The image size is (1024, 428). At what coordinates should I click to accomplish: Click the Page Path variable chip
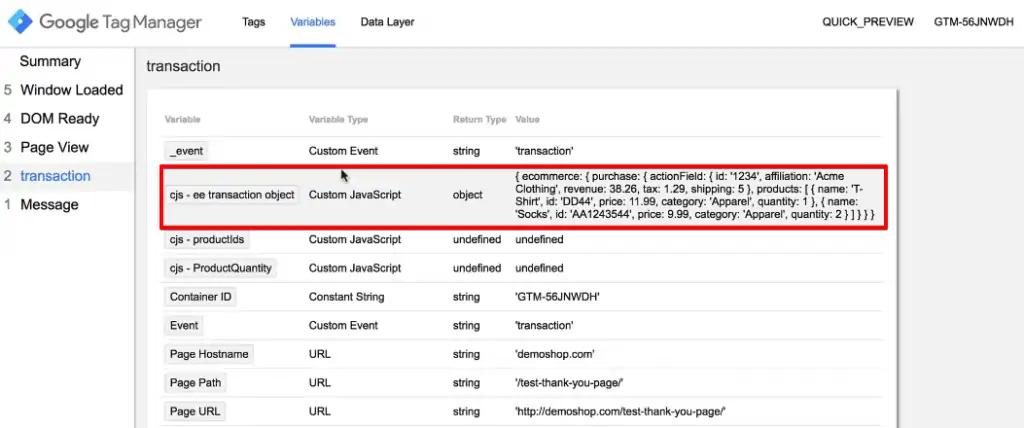tap(195, 383)
